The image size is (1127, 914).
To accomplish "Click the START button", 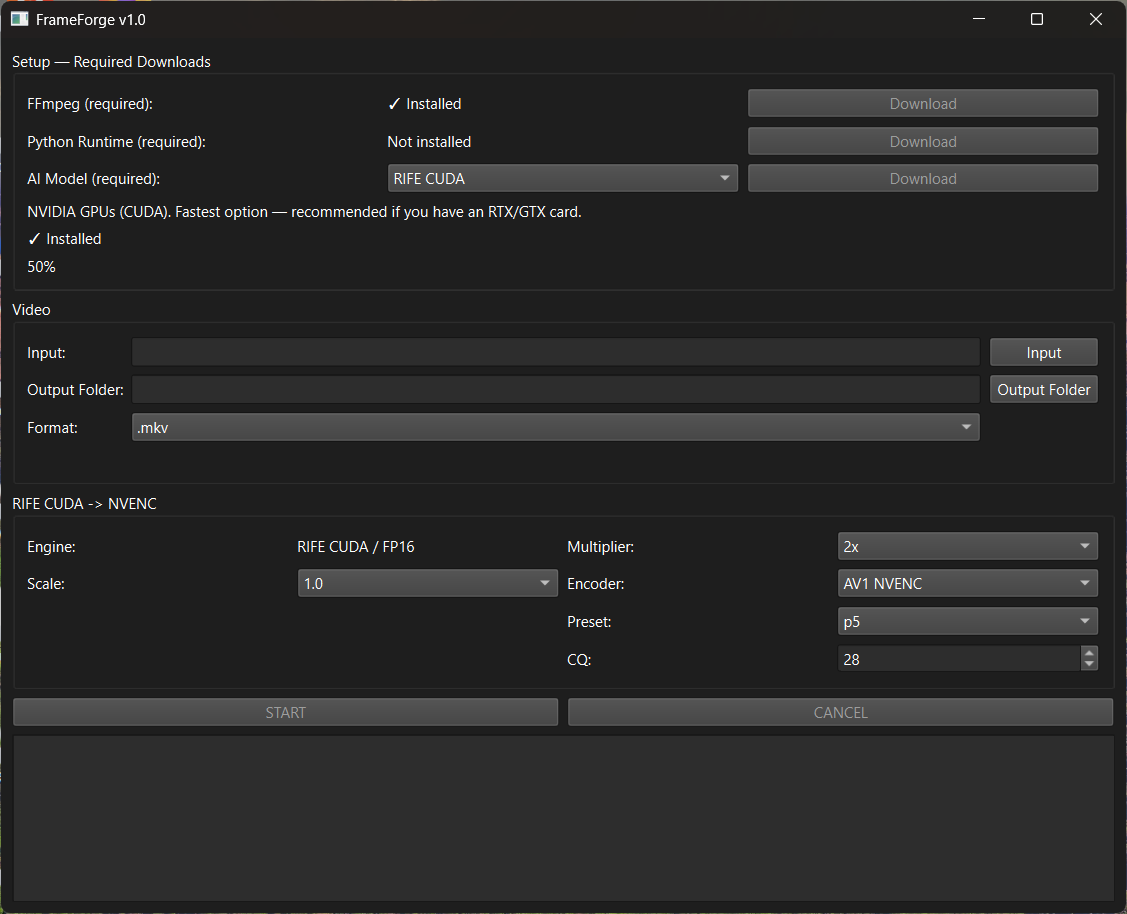I will click(x=285, y=712).
